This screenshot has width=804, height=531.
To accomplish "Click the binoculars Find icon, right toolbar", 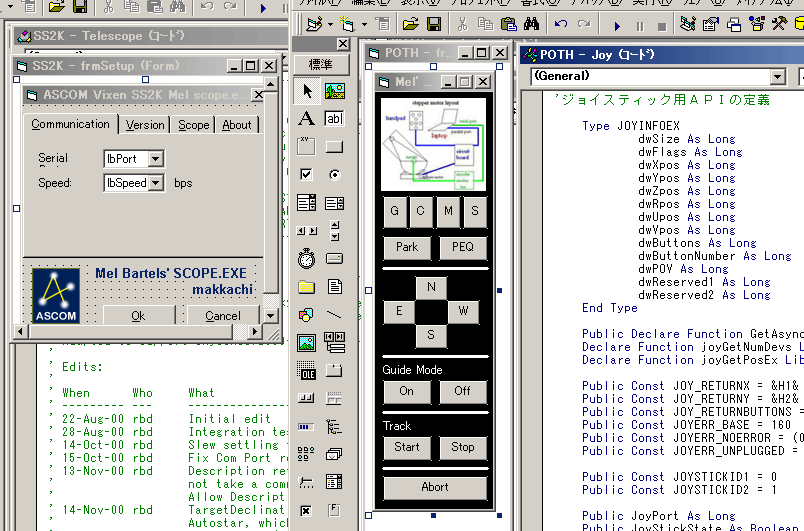I will (x=531, y=24).
